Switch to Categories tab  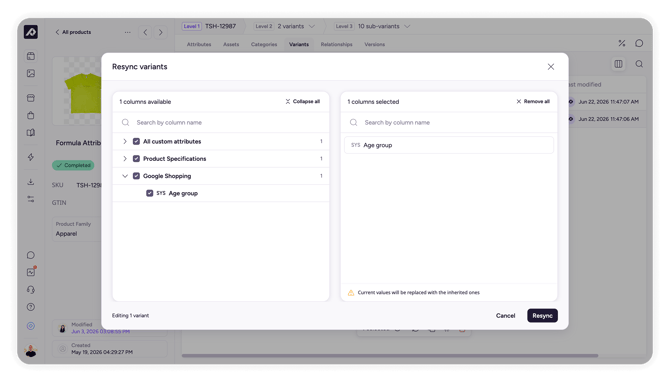click(264, 44)
